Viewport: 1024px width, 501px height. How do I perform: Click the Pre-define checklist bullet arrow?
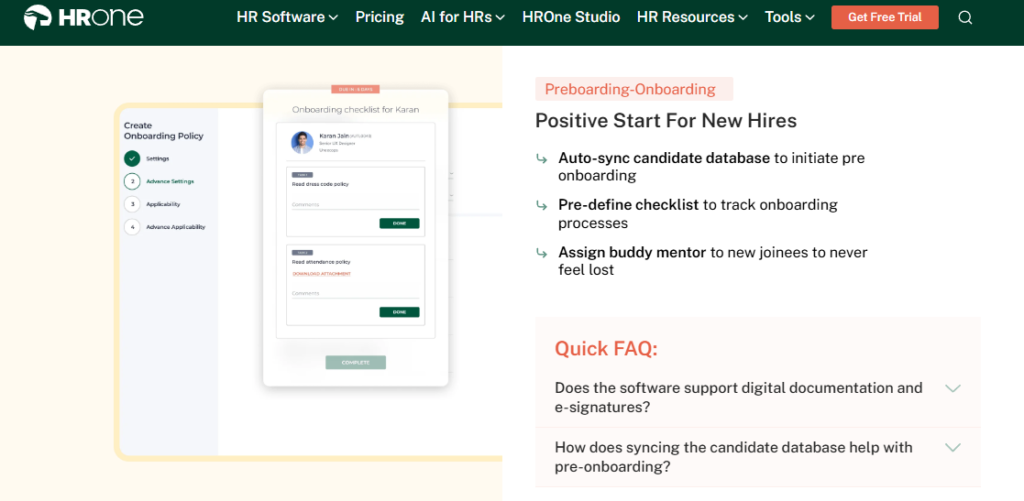click(541, 205)
